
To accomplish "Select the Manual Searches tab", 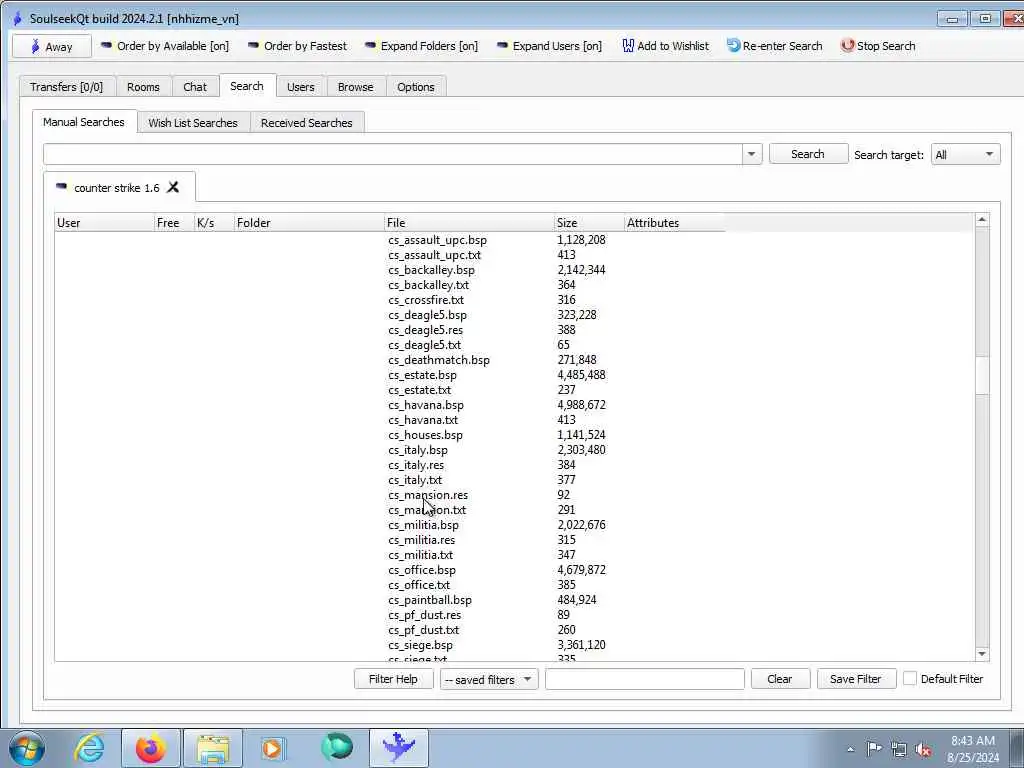I will click(x=84, y=122).
